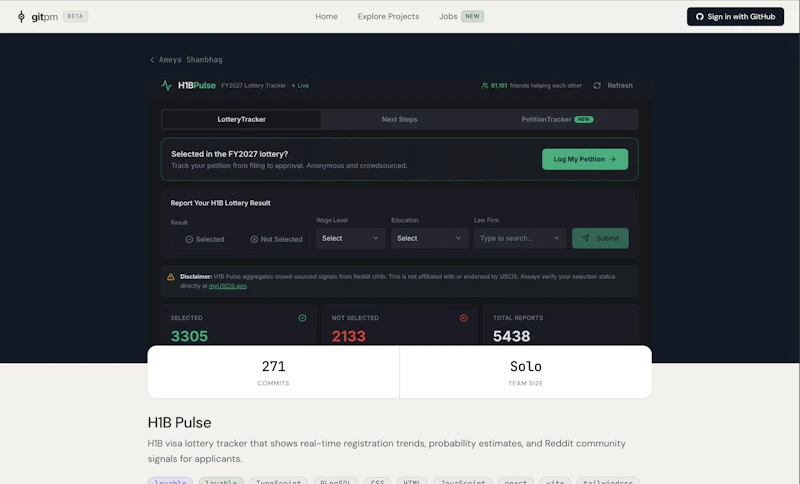Click the NOT SELECTED 2133 count card
Viewport: 800px width, 484px height.
click(x=399, y=326)
